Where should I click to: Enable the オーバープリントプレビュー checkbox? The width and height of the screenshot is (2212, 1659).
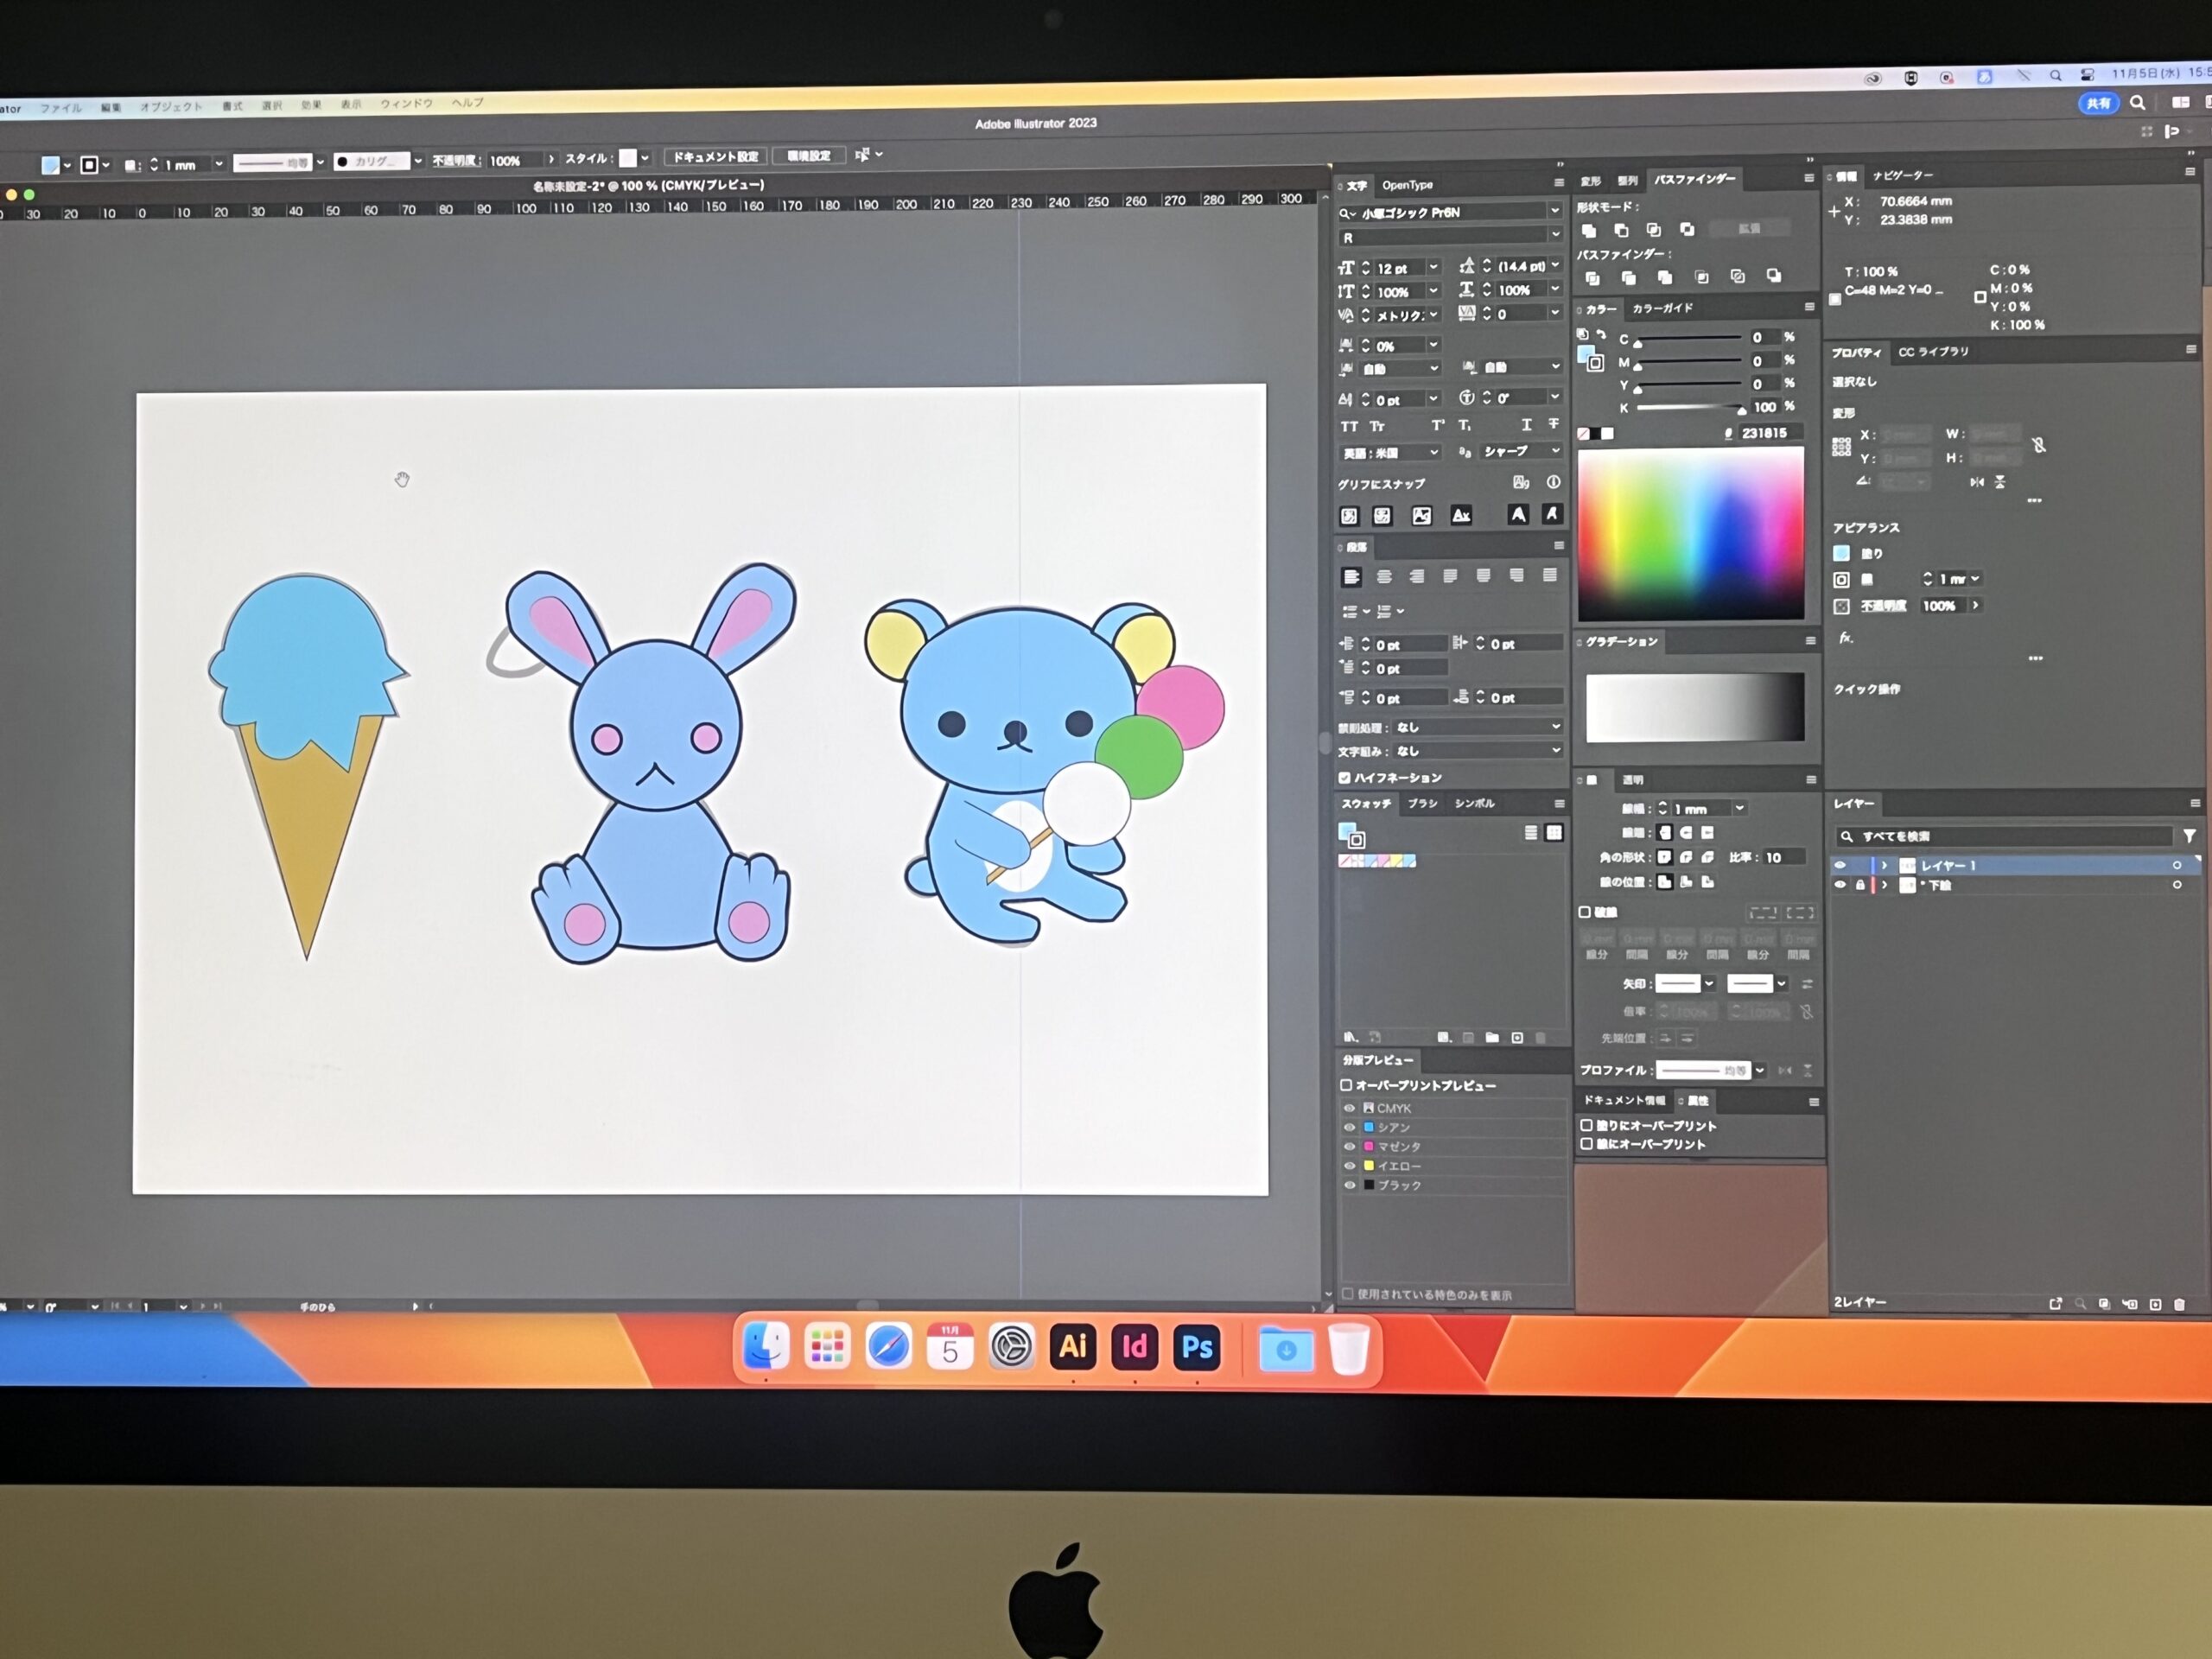1346,1085
